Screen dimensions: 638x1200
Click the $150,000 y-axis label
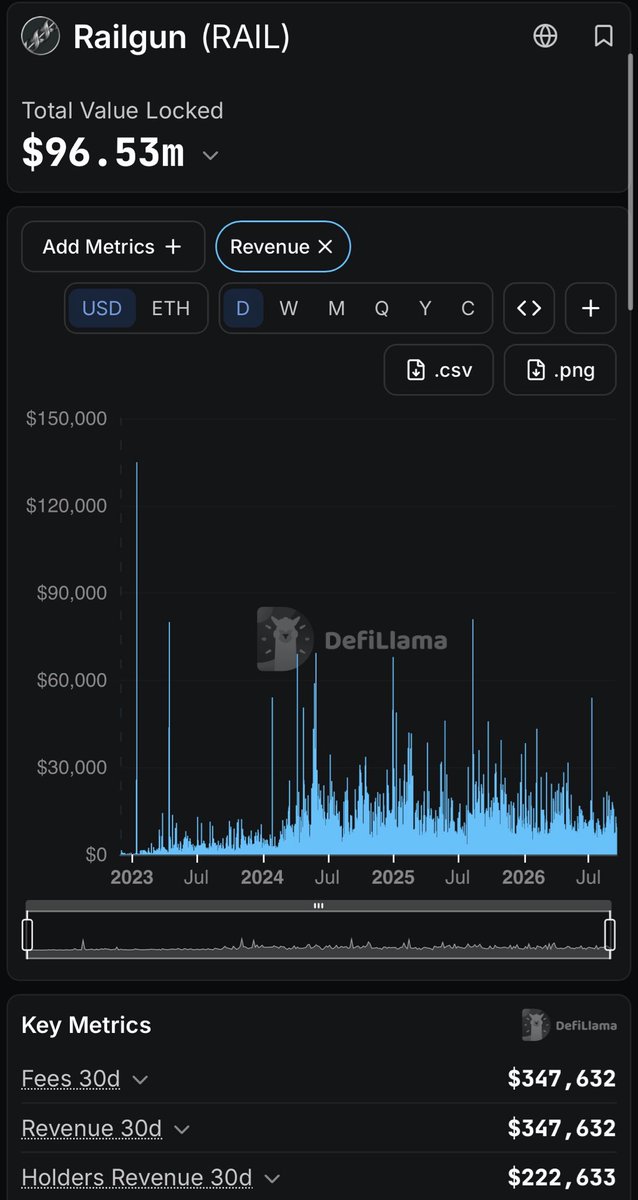click(x=66, y=418)
